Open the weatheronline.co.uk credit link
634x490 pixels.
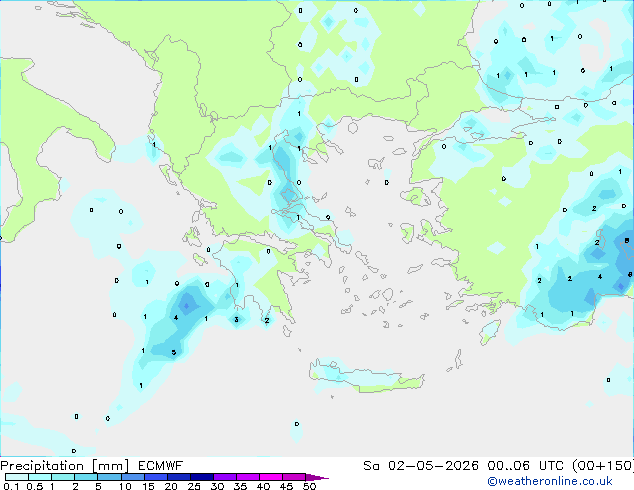[x=550, y=481]
